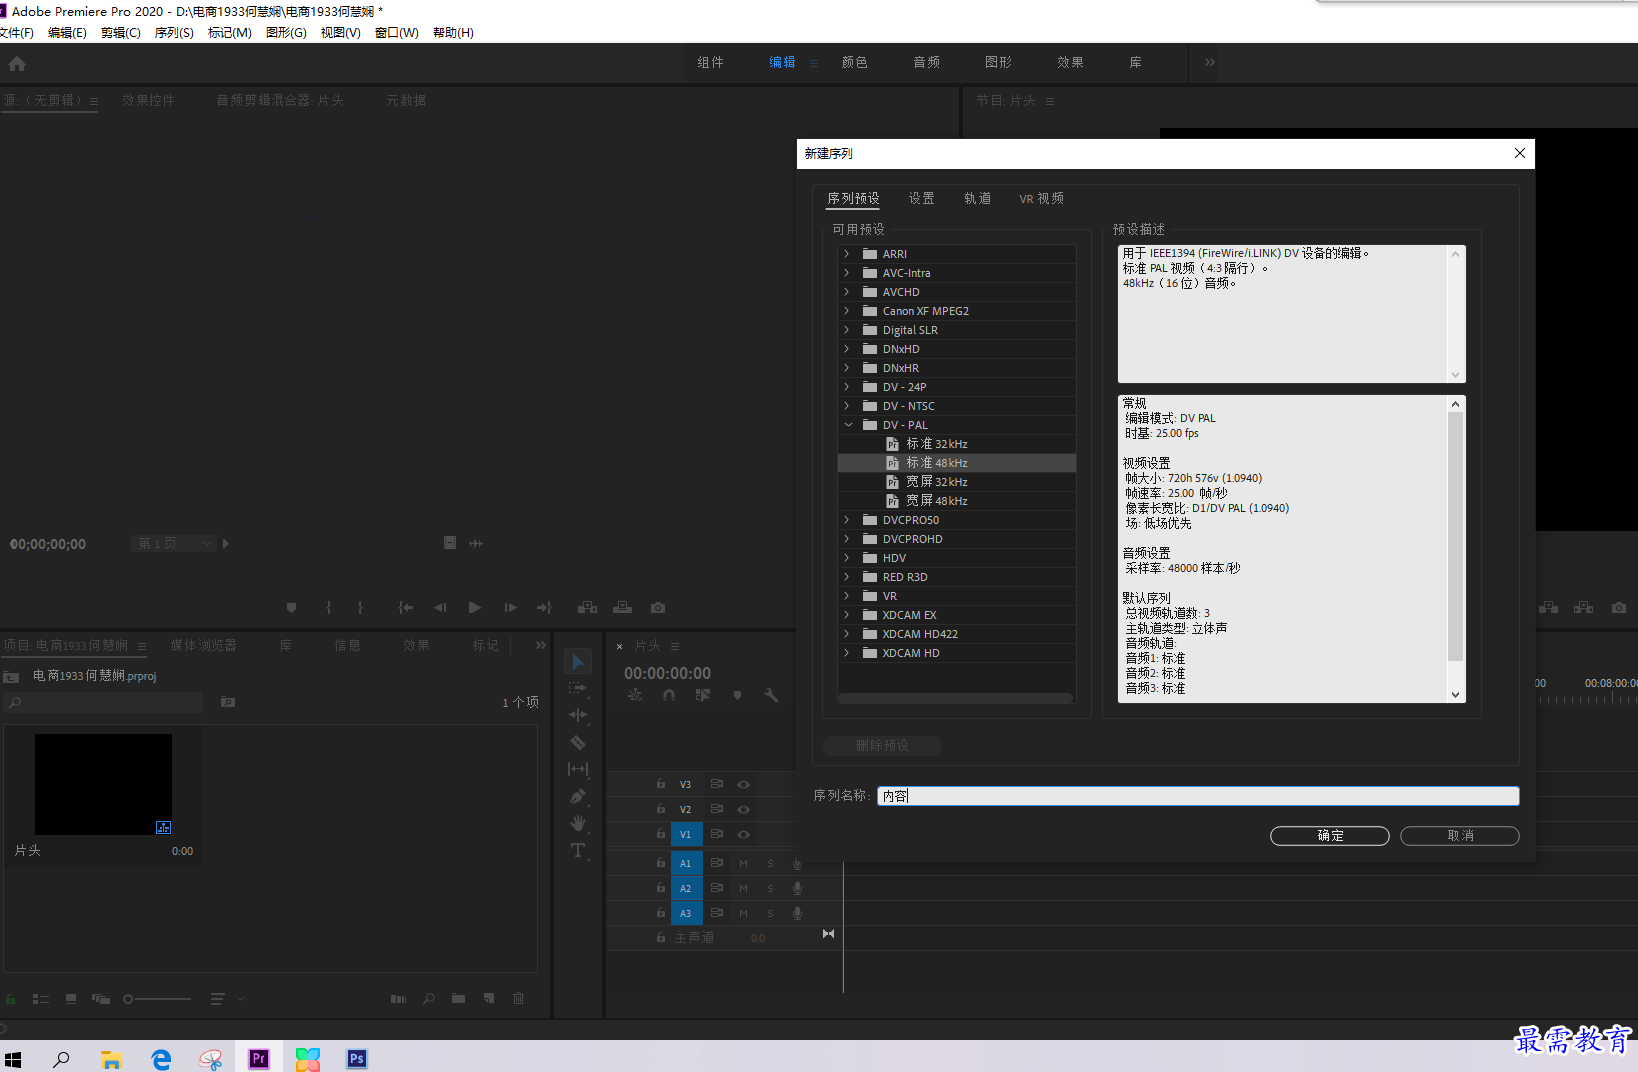Viewport: 1638px width, 1072px height.
Task: Toggle track targeting for A1
Action: (685, 863)
